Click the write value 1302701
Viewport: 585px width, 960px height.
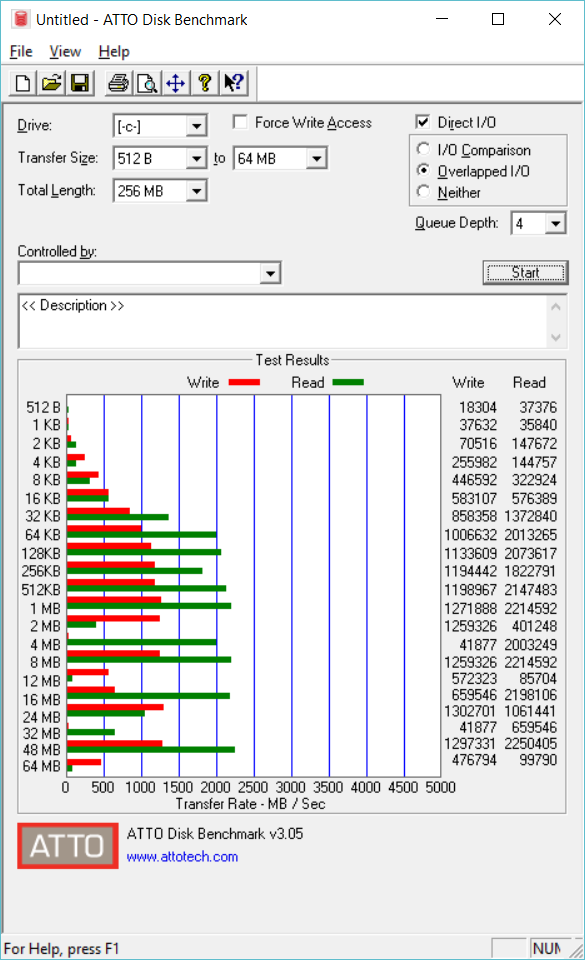[471, 711]
